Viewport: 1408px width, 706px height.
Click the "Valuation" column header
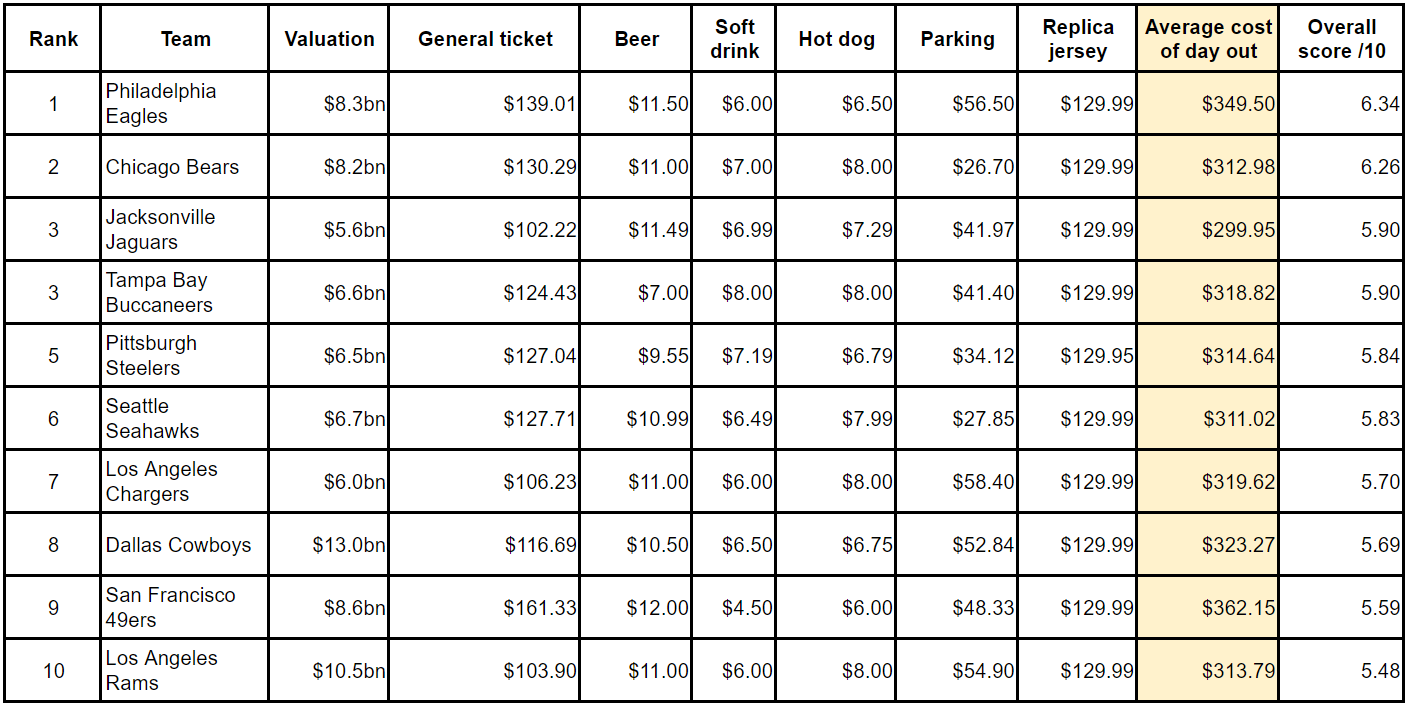(x=329, y=40)
